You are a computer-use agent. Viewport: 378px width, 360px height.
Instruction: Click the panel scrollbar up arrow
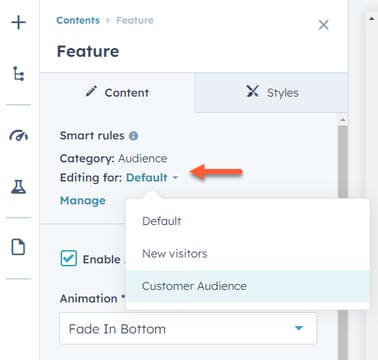pos(343,120)
